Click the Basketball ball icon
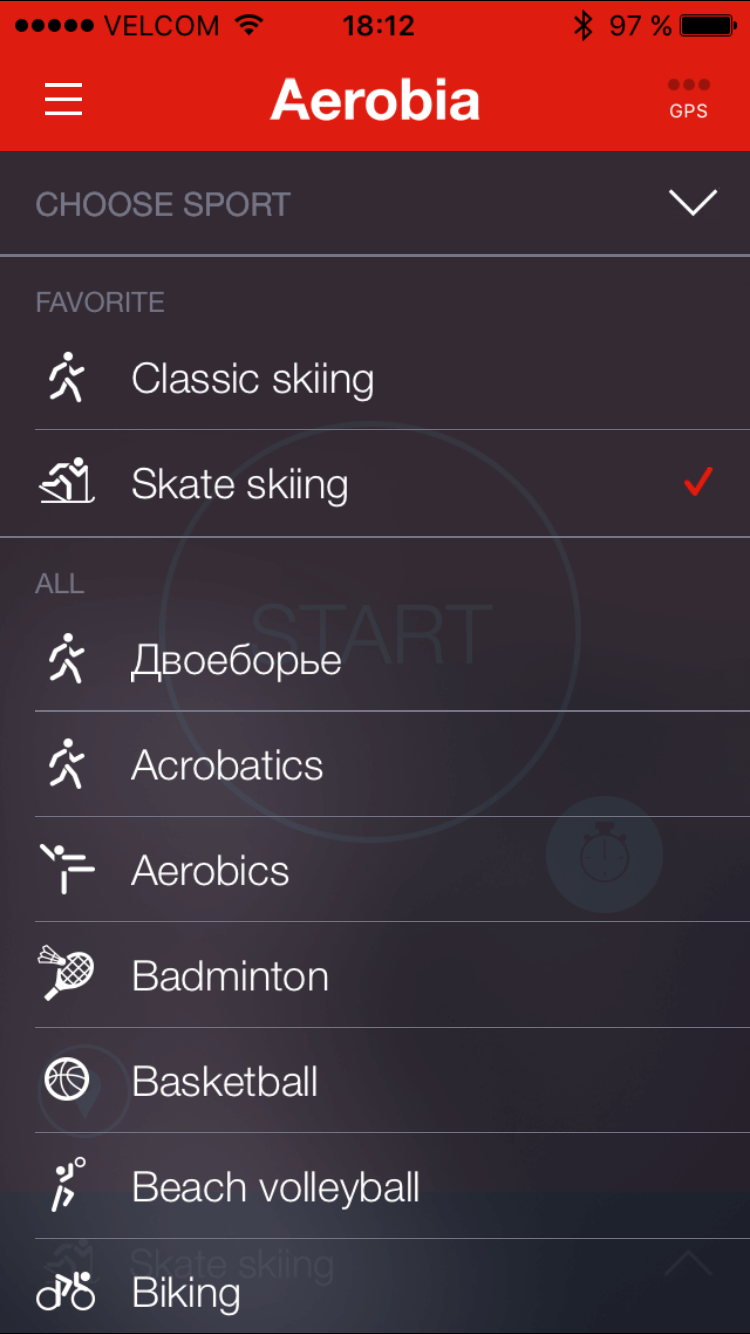 click(x=67, y=1081)
